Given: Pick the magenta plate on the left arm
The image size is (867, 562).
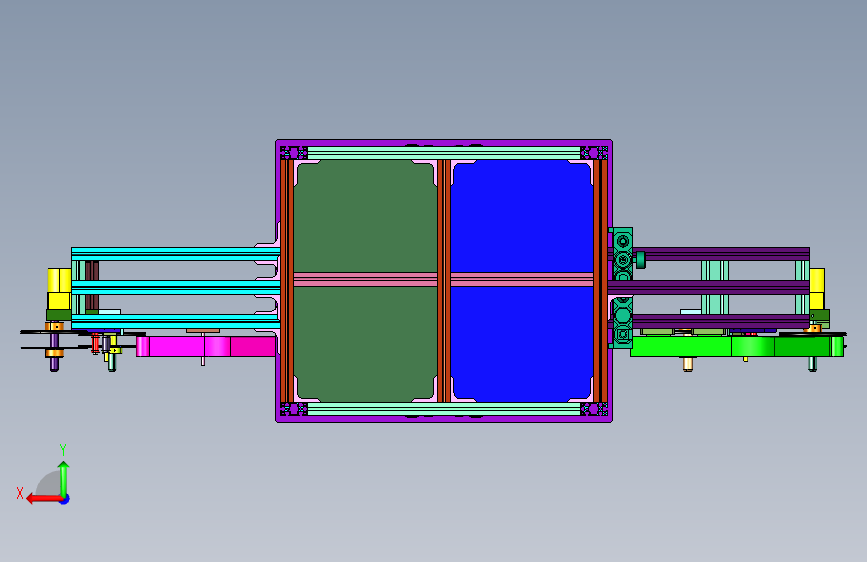Looking at the screenshot, I should (x=206, y=347).
